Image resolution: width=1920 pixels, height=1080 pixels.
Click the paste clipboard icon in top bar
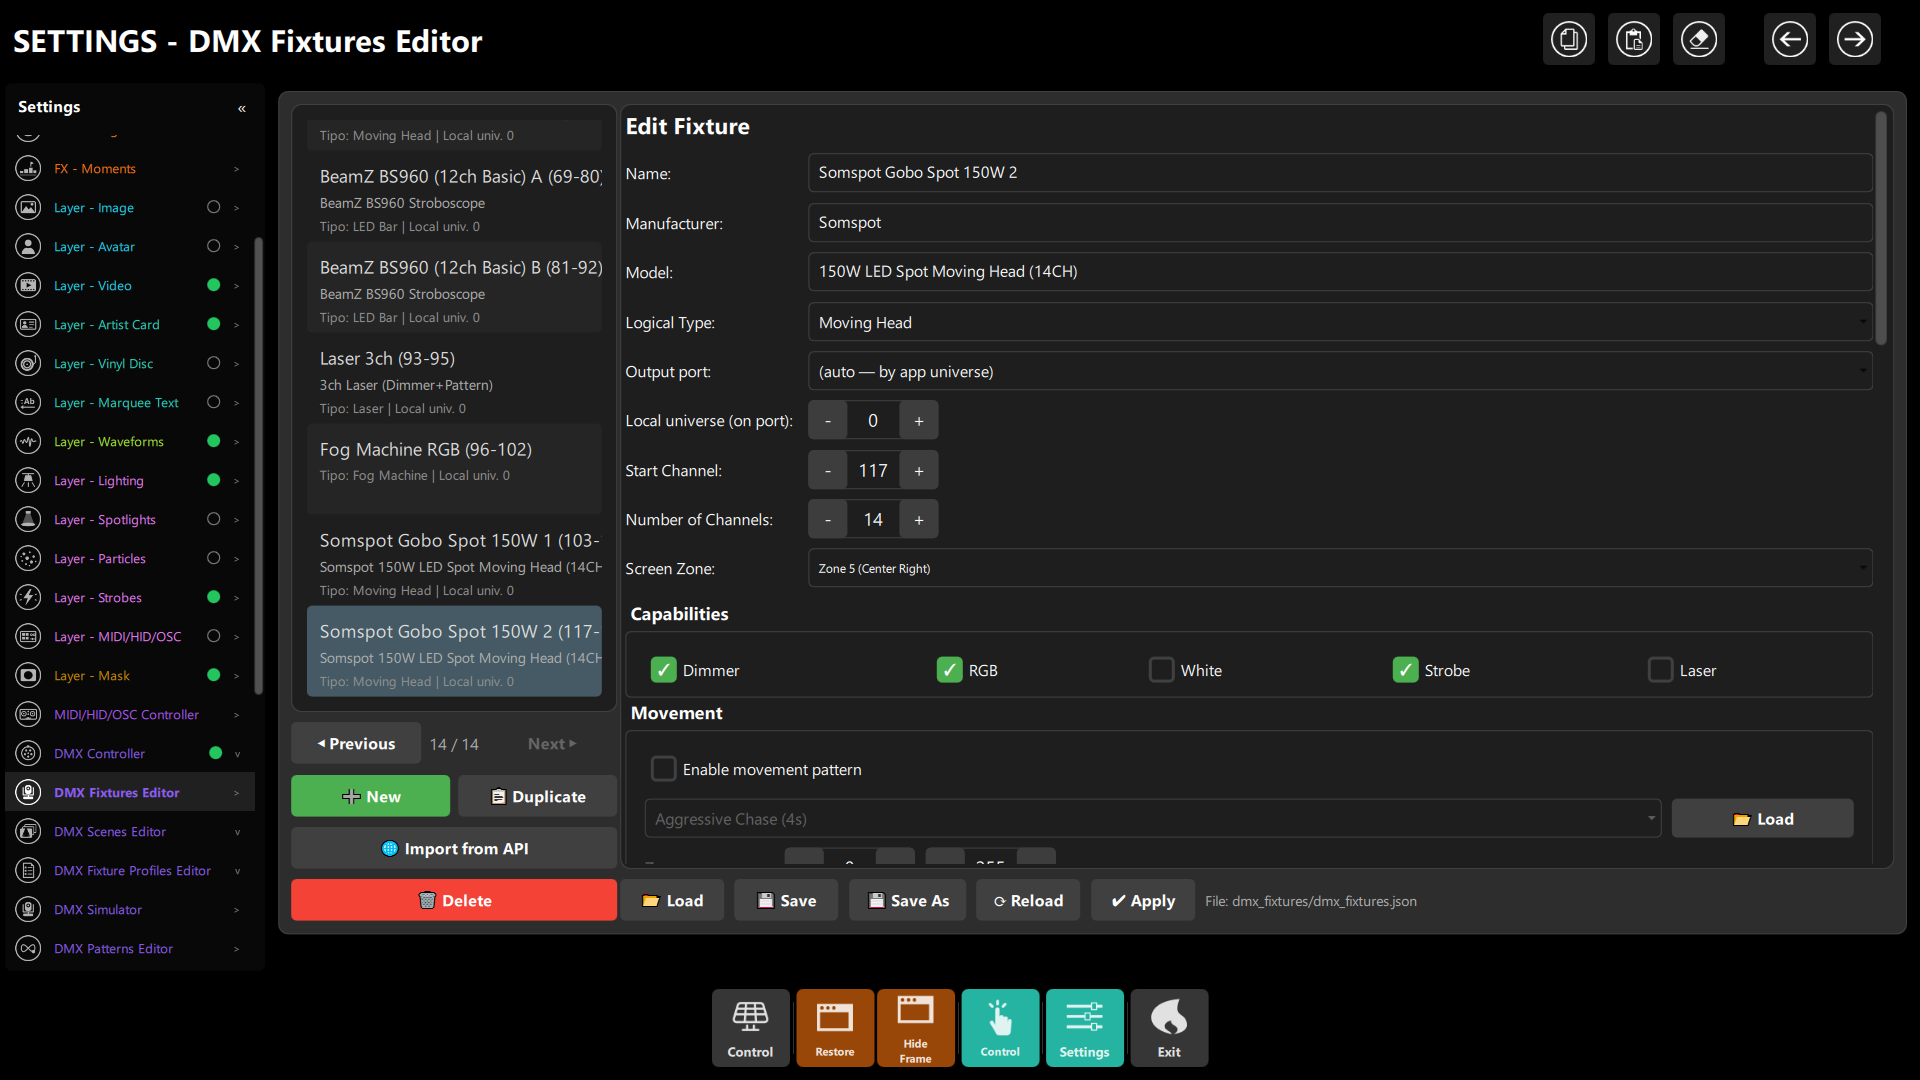point(1634,40)
